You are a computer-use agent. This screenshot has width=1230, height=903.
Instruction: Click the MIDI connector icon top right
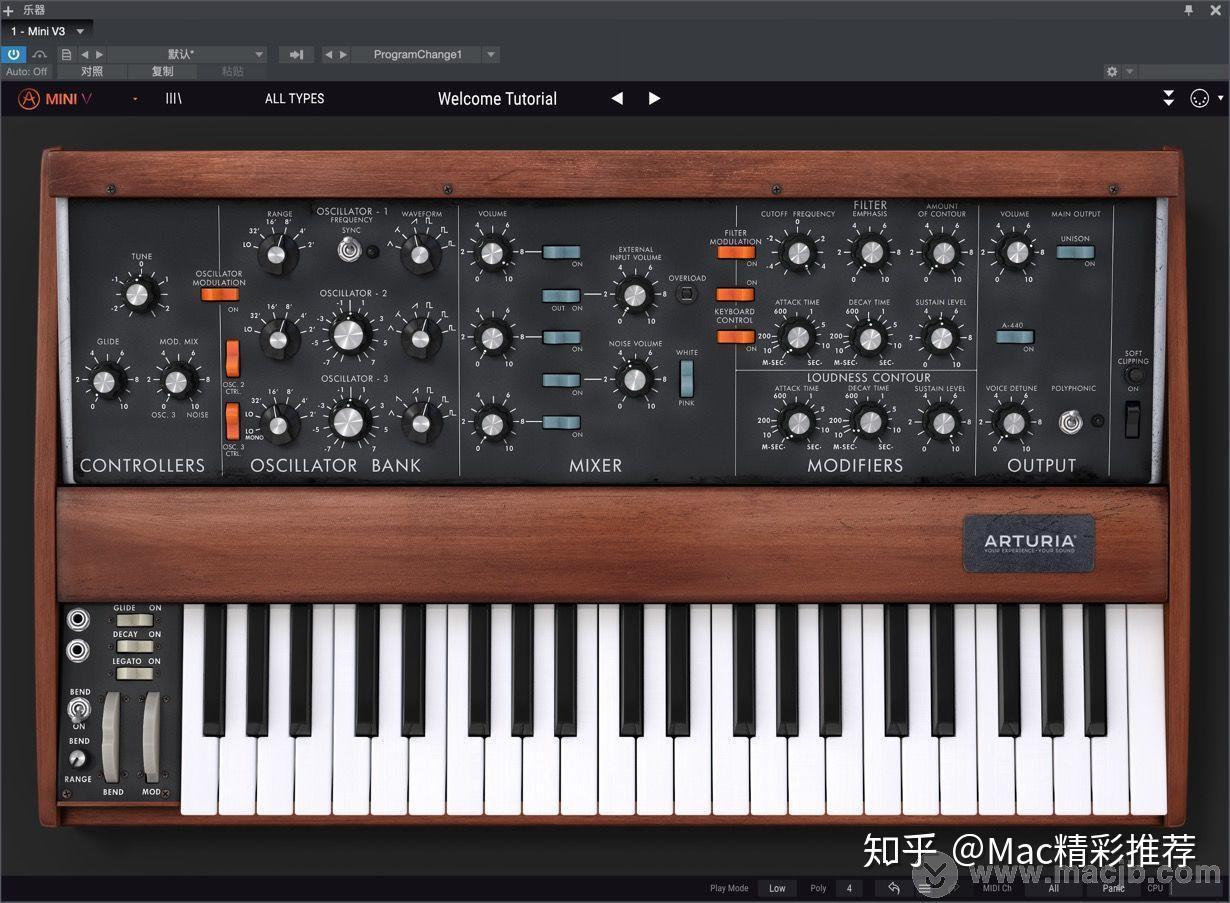[1199, 98]
